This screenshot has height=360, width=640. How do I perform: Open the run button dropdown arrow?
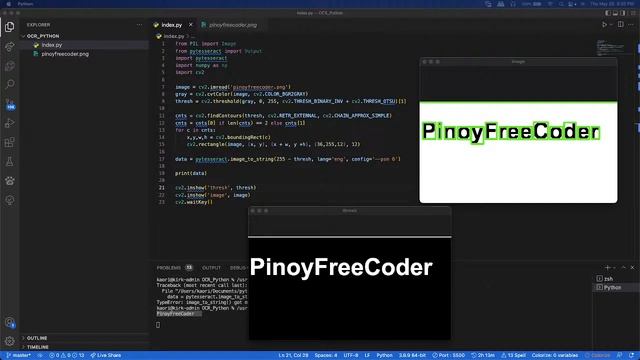click(611, 24)
